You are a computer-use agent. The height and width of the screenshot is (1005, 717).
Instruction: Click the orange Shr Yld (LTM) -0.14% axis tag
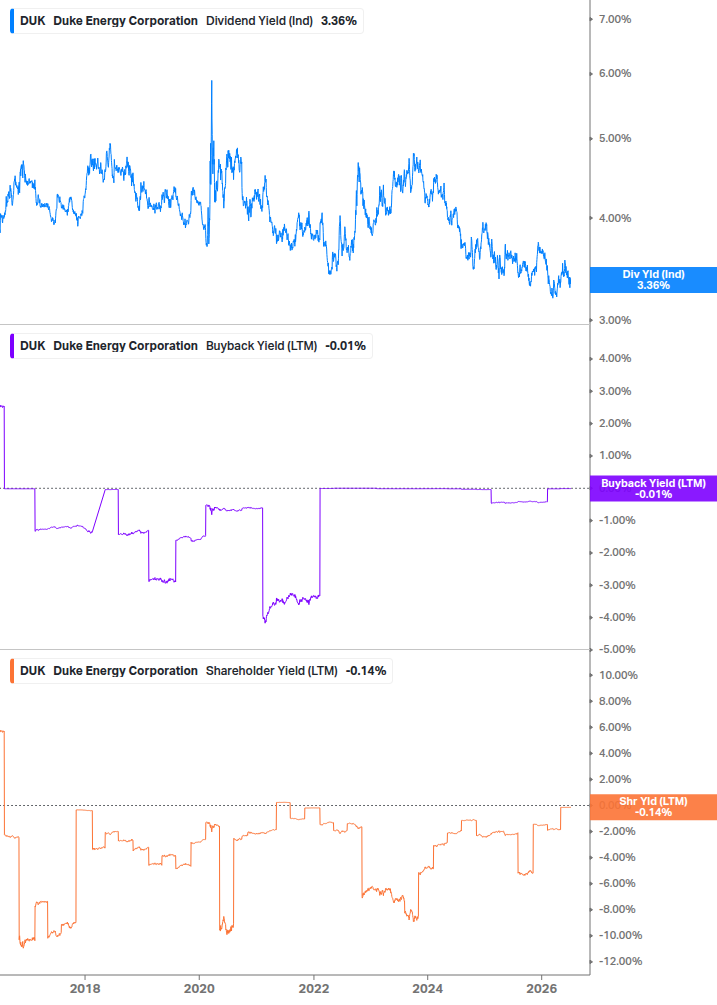[653, 807]
